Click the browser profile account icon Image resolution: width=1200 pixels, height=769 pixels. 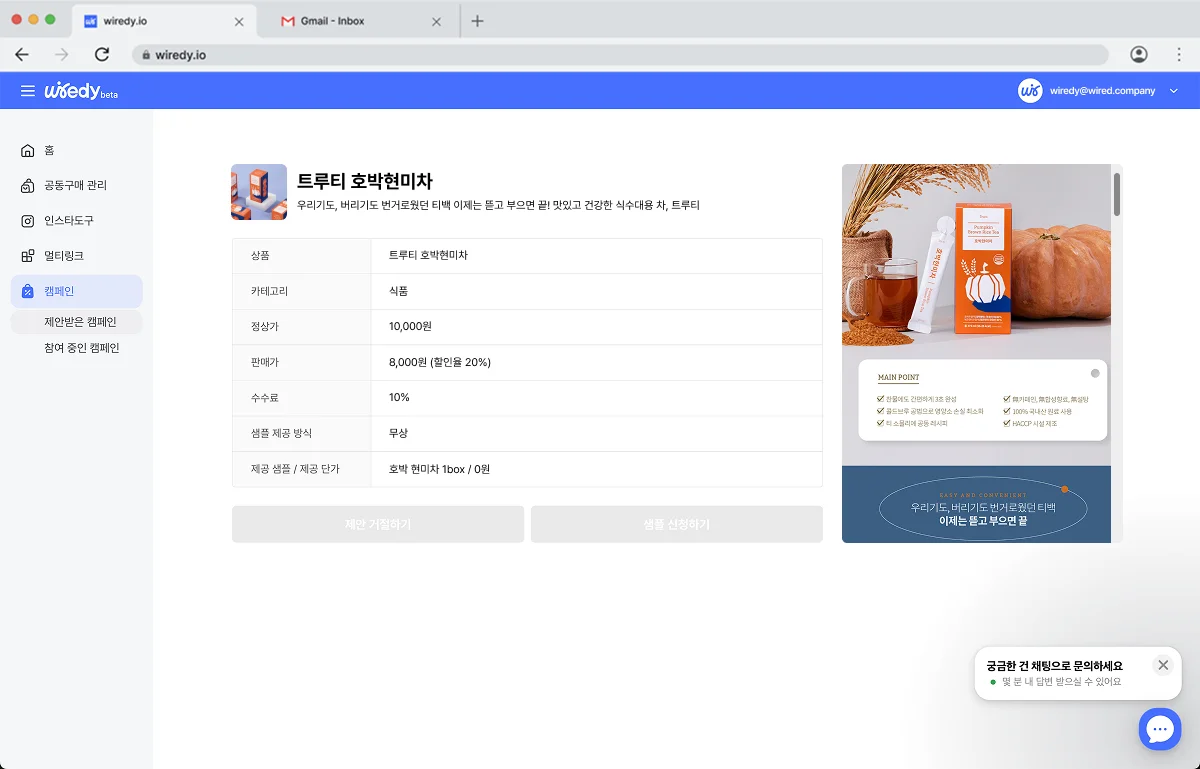click(1141, 54)
